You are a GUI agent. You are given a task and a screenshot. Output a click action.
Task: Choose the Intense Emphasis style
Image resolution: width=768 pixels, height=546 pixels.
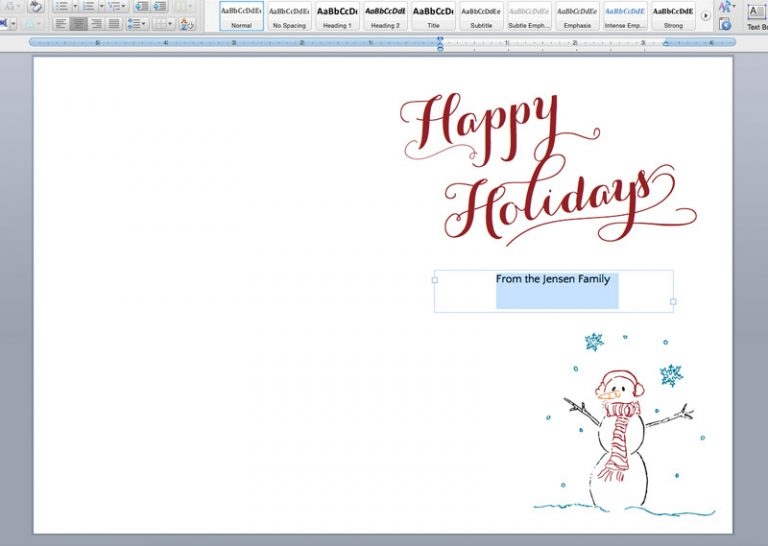coord(625,16)
